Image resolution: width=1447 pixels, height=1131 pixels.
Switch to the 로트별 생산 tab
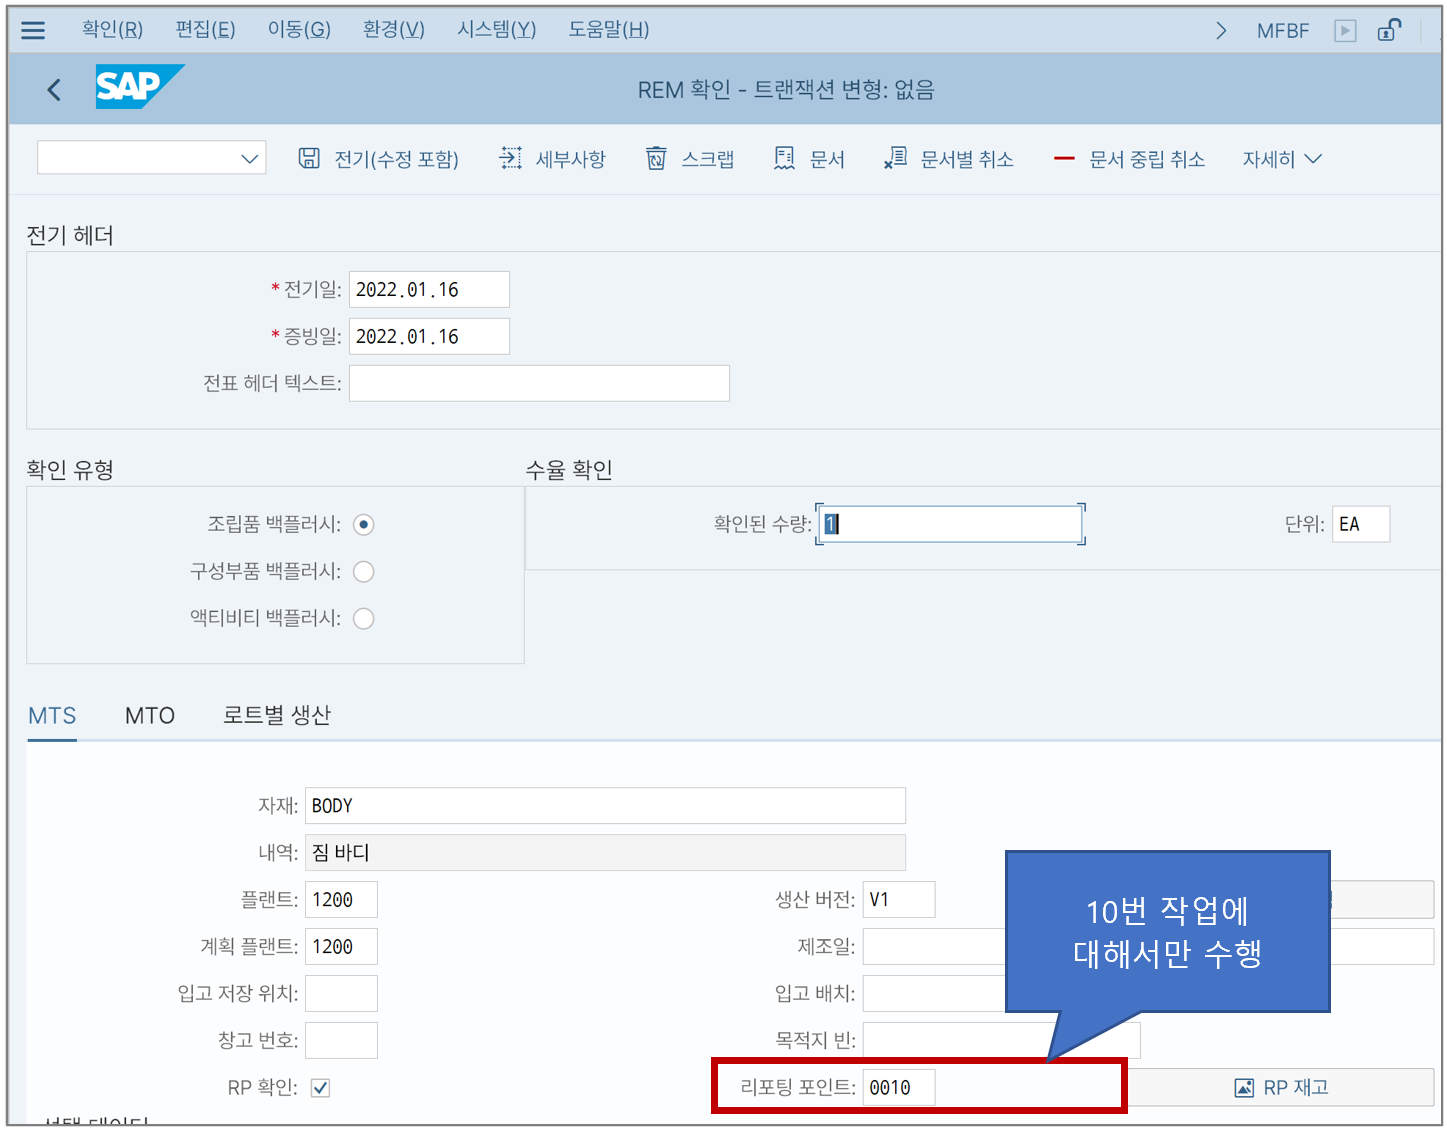pos(277,715)
